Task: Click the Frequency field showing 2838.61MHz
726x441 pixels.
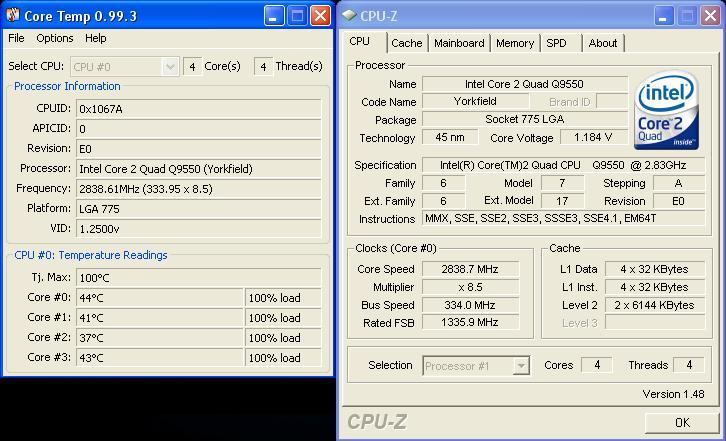Action: point(199,189)
